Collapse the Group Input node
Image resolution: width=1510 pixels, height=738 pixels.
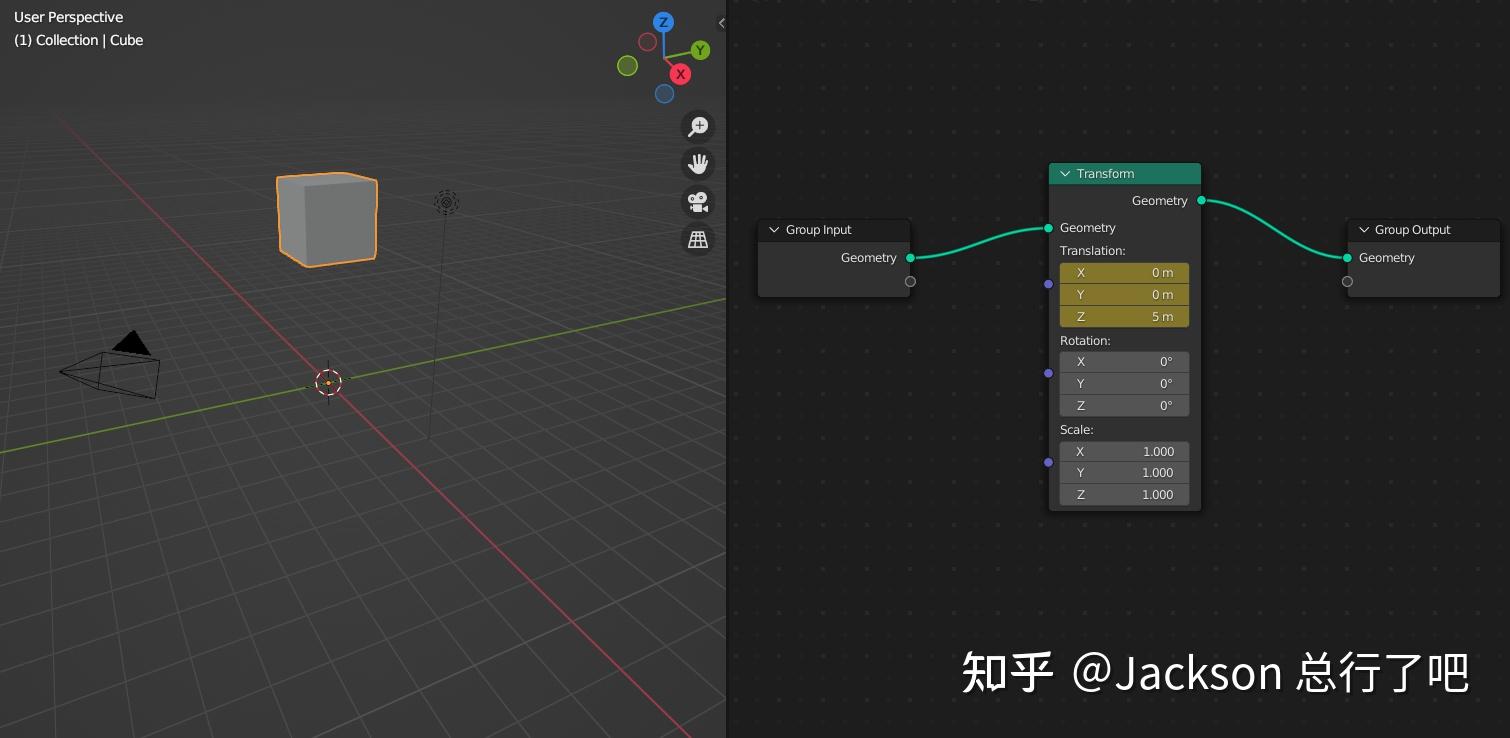pos(774,229)
